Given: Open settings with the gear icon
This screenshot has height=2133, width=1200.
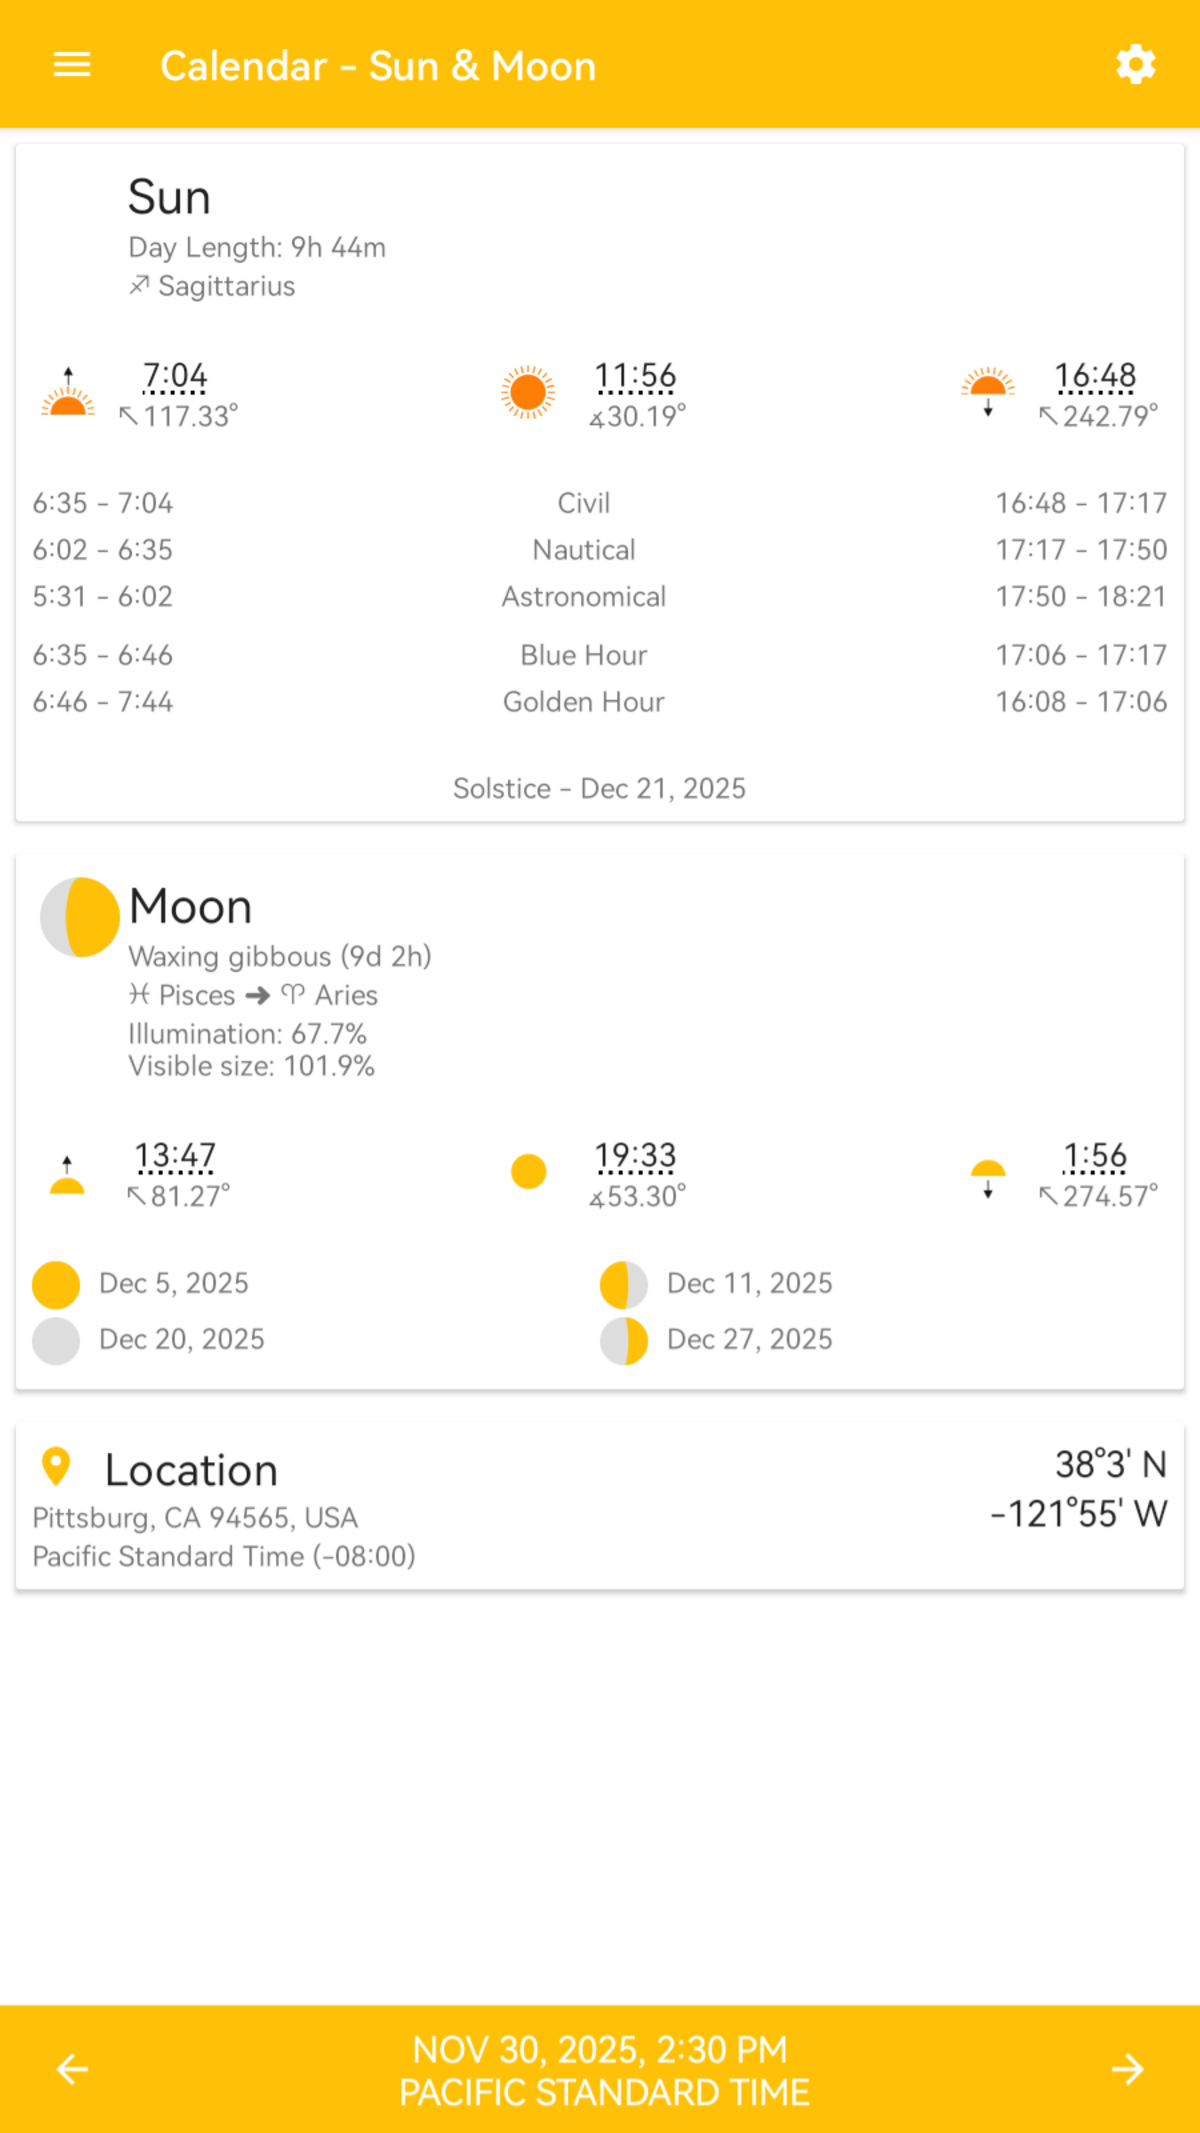Looking at the screenshot, I should [x=1136, y=65].
